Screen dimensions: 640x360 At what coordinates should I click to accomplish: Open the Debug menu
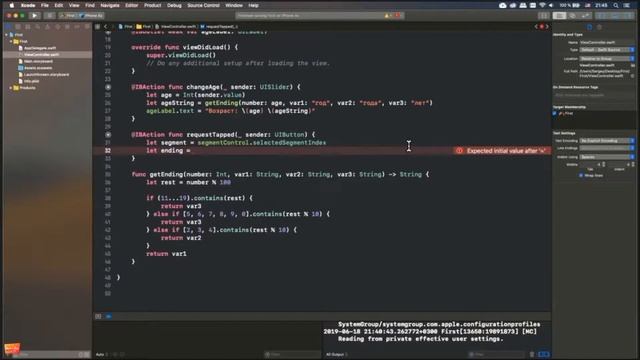[x=174, y=5]
